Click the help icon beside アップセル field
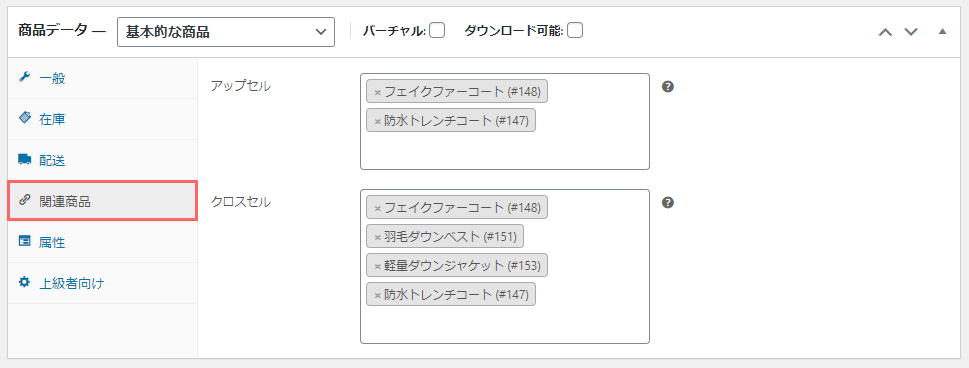 click(x=667, y=87)
